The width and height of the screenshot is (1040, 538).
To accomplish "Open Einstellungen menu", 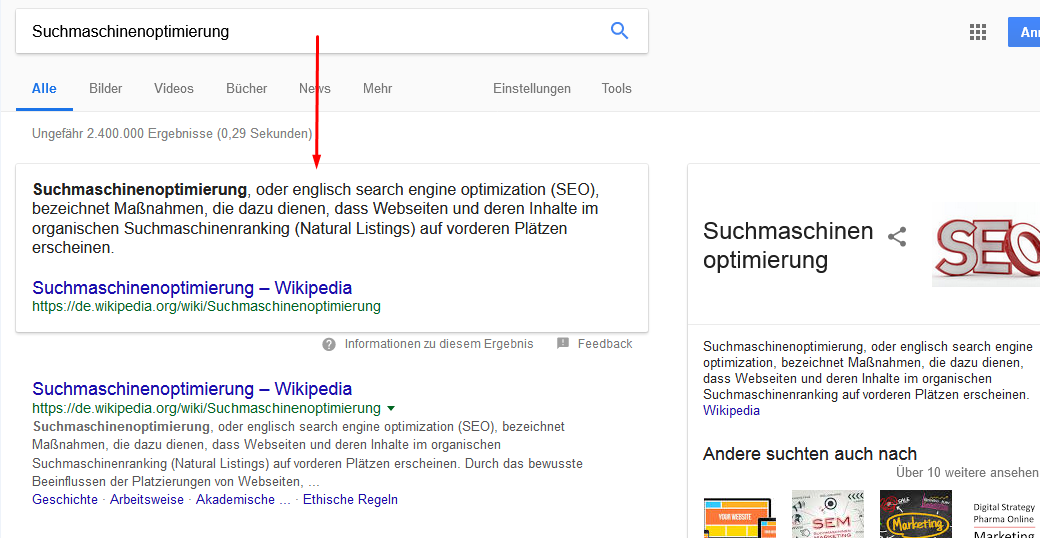I will coord(532,88).
